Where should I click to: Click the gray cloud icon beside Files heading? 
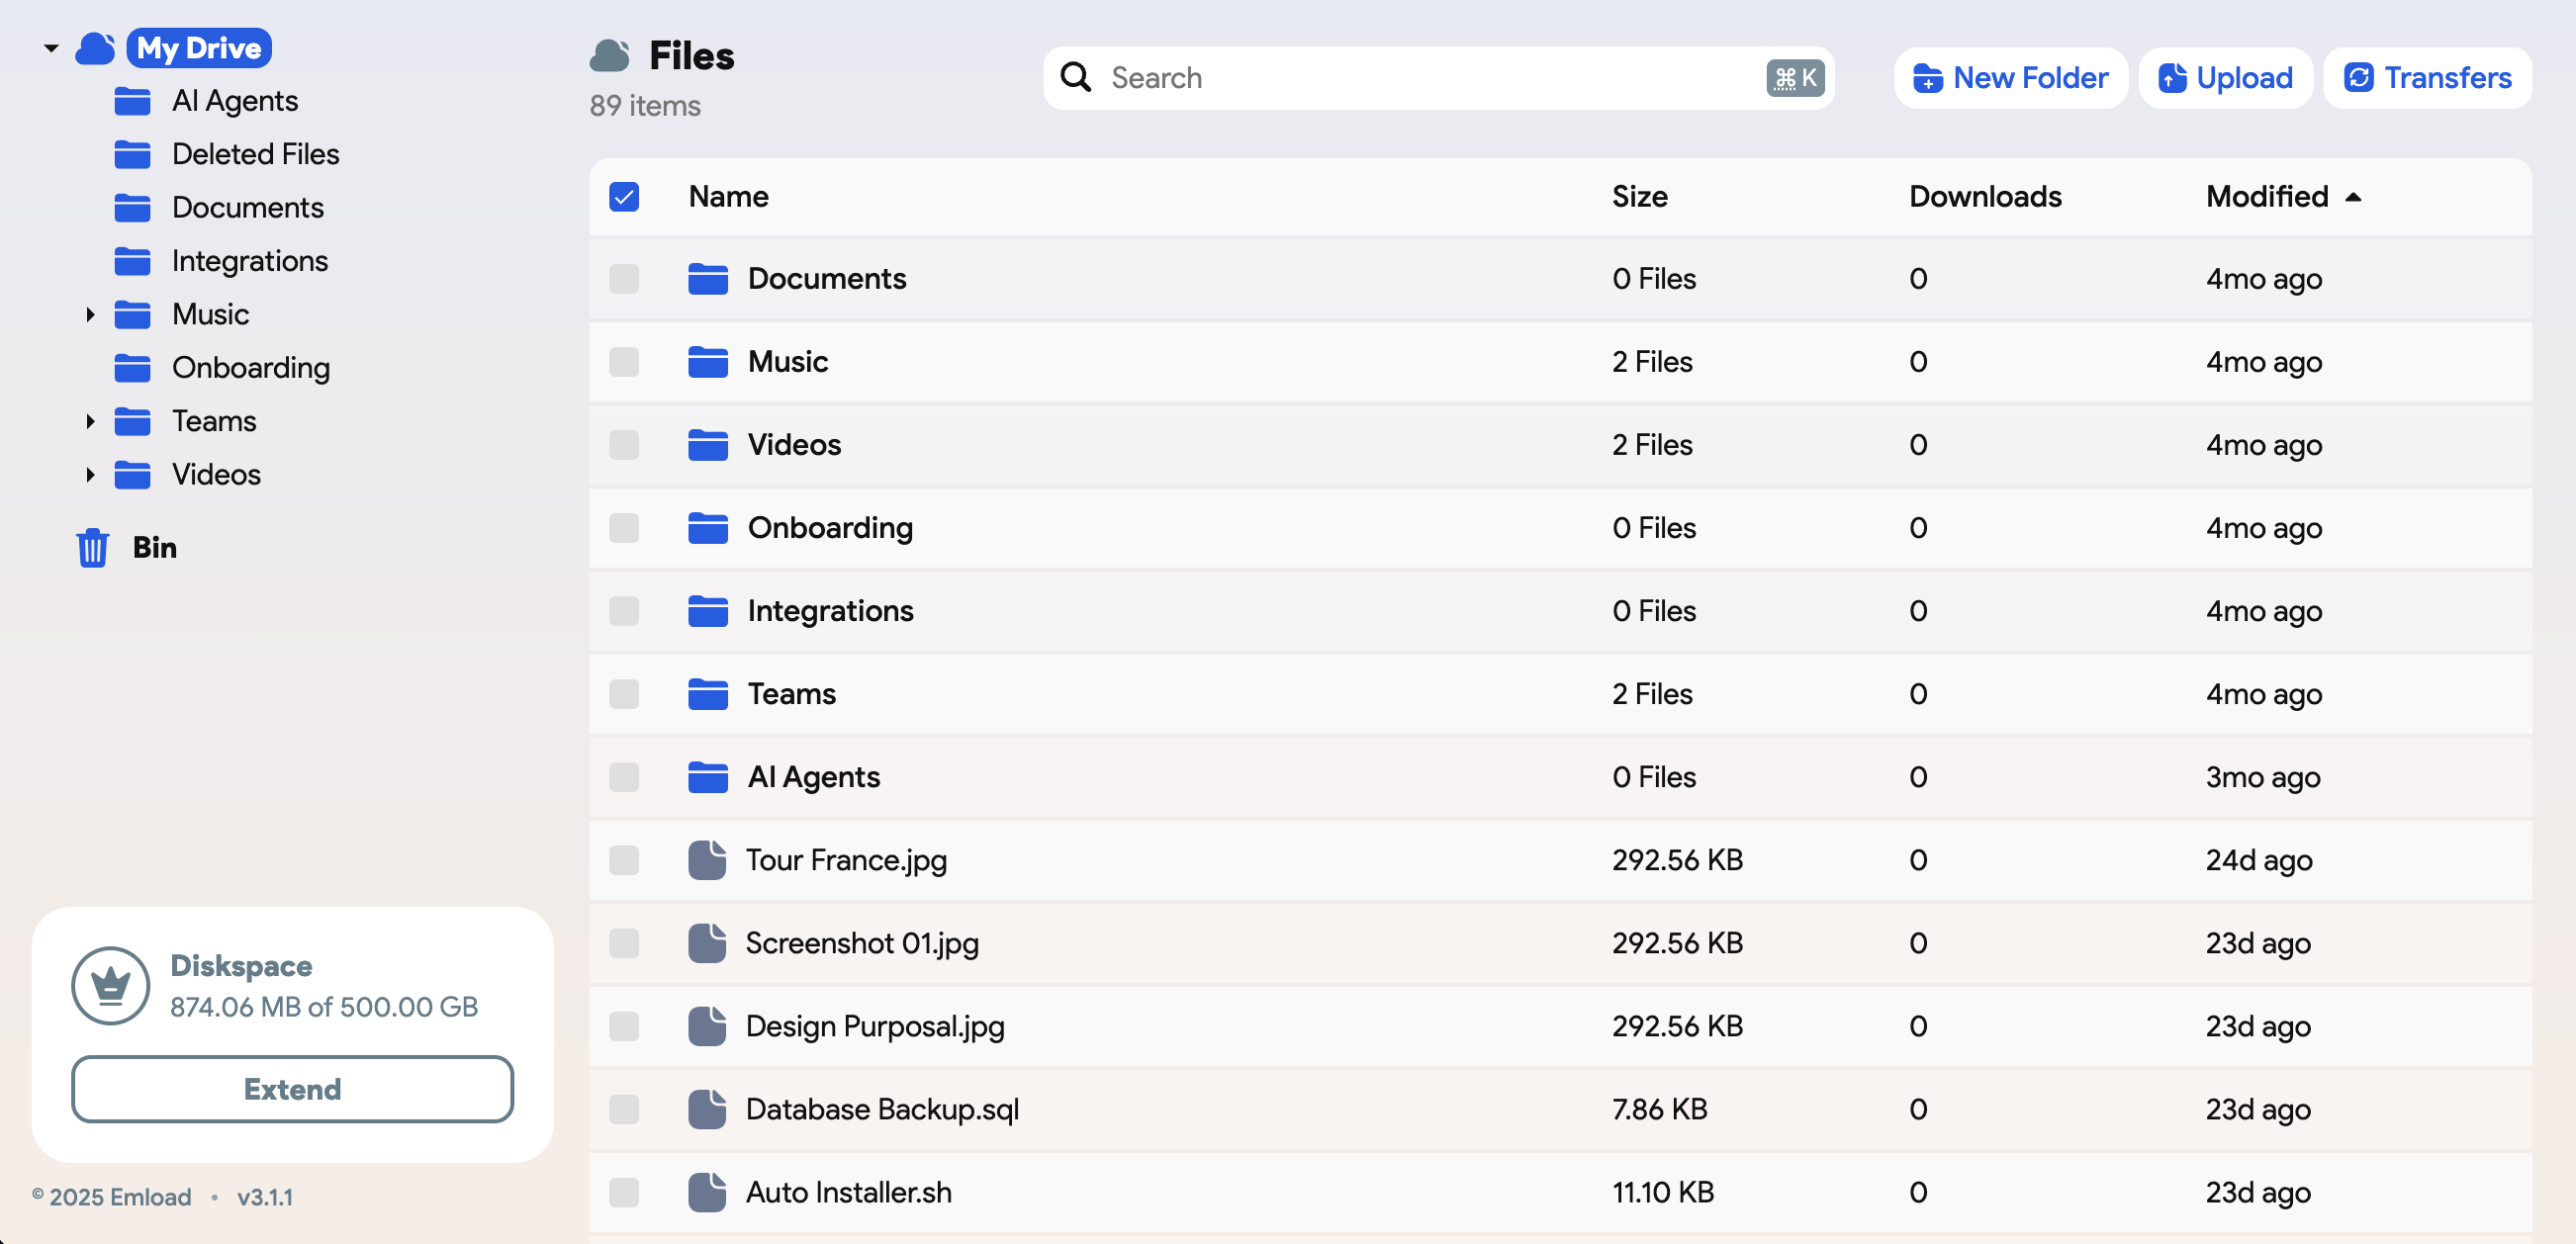point(609,56)
